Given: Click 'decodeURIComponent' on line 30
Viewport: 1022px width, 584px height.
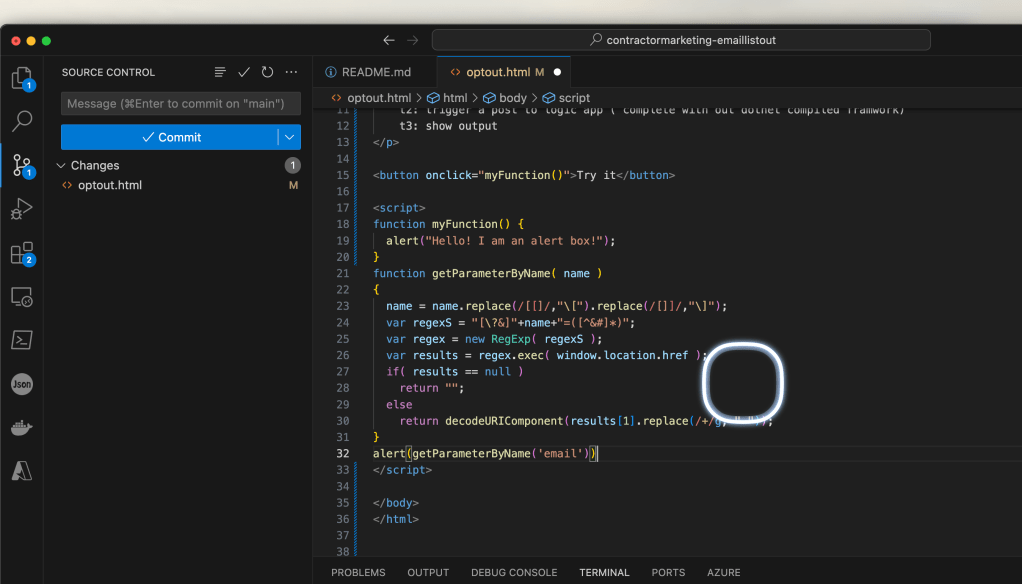Looking at the screenshot, I should point(504,421).
